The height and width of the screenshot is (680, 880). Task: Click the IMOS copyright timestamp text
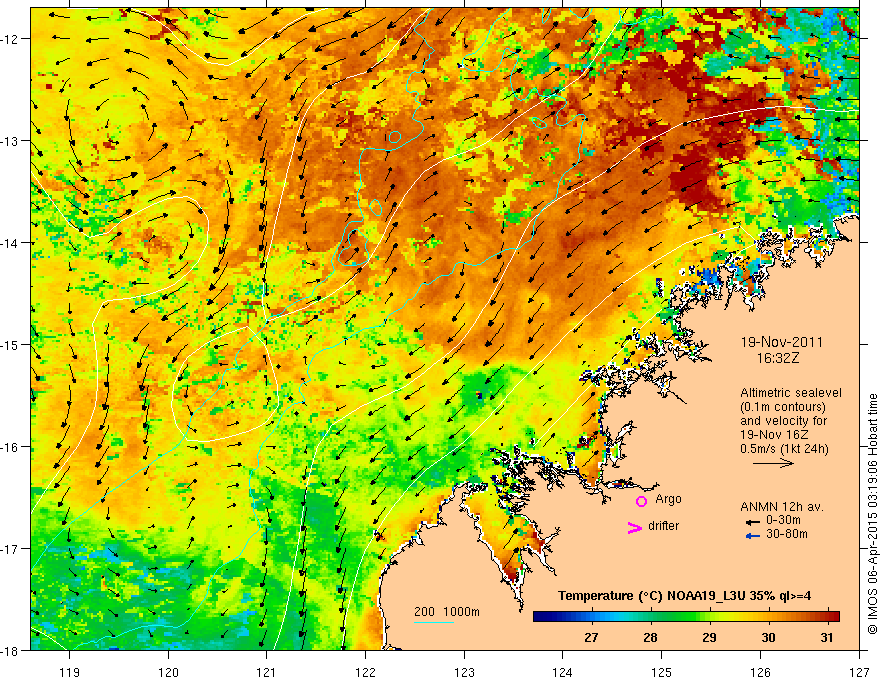coord(872,514)
